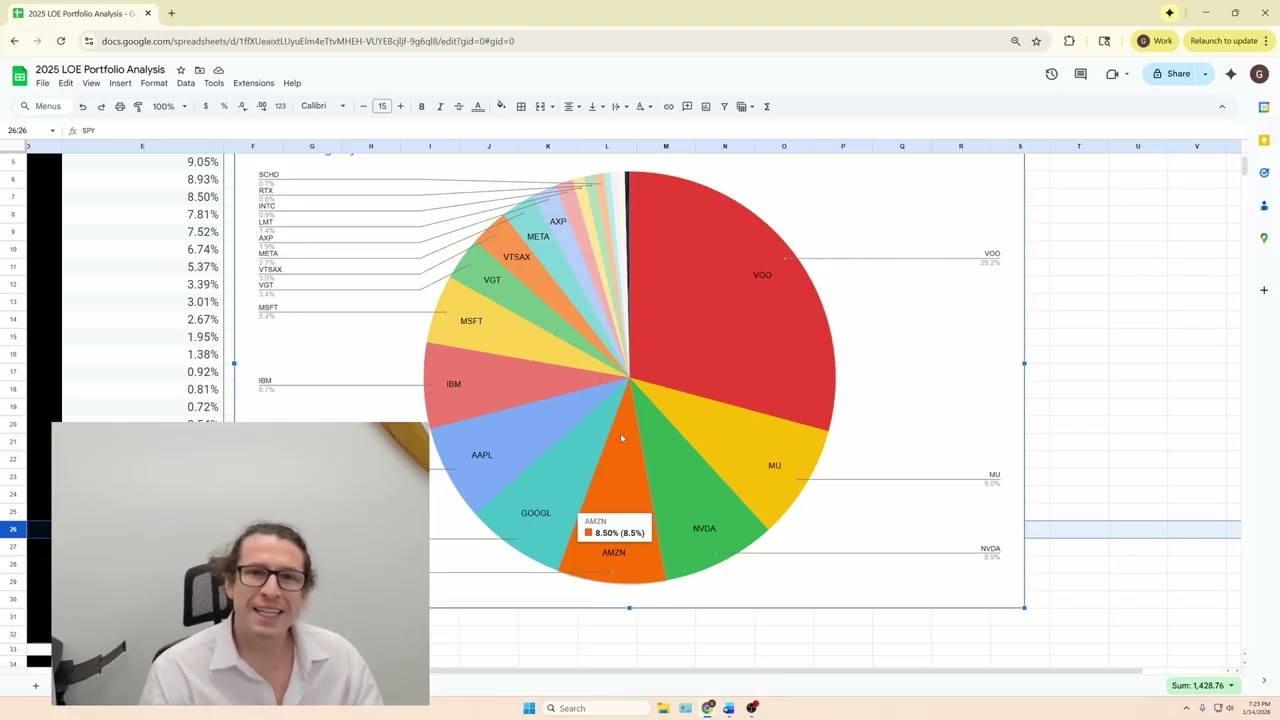Viewport: 1280px width, 720px height.
Task: Collapse the toolbar with chevron
Action: coord(1222,106)
